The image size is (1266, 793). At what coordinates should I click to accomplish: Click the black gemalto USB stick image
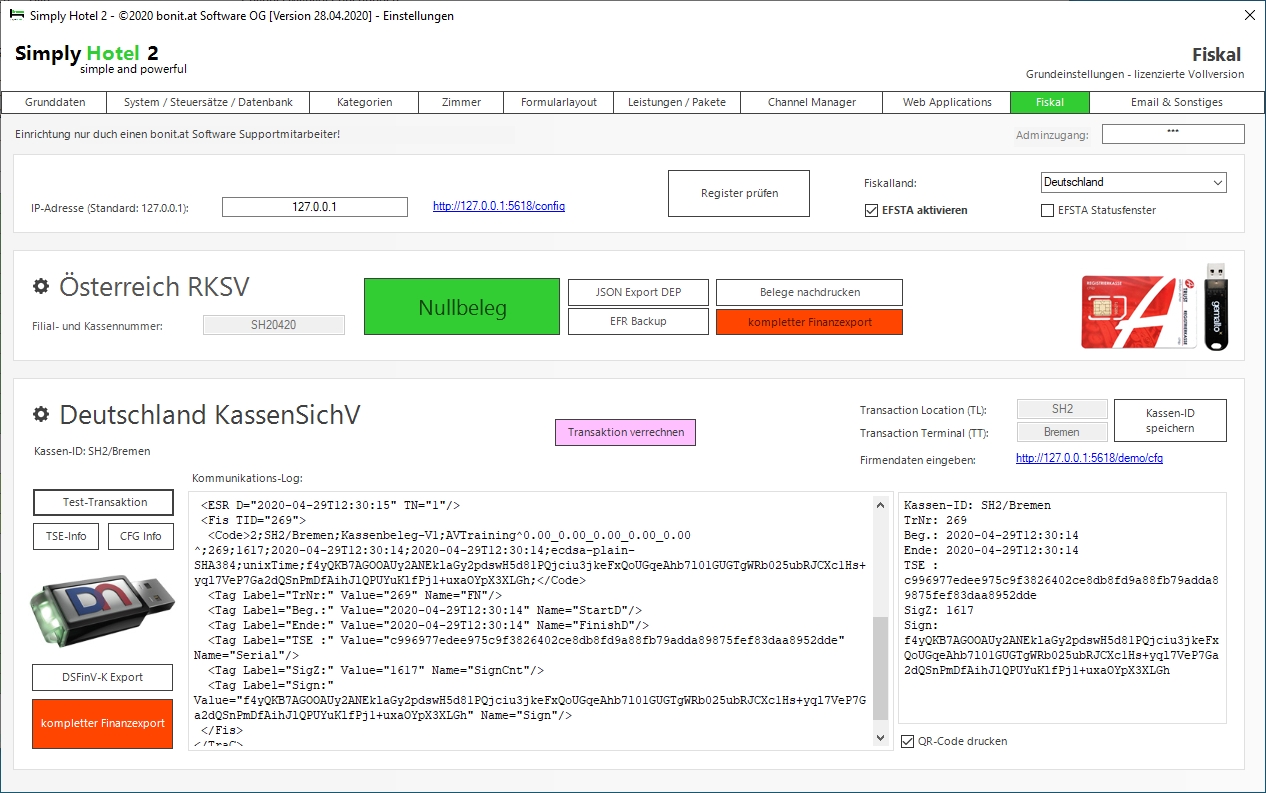(x=1216, y=306)
